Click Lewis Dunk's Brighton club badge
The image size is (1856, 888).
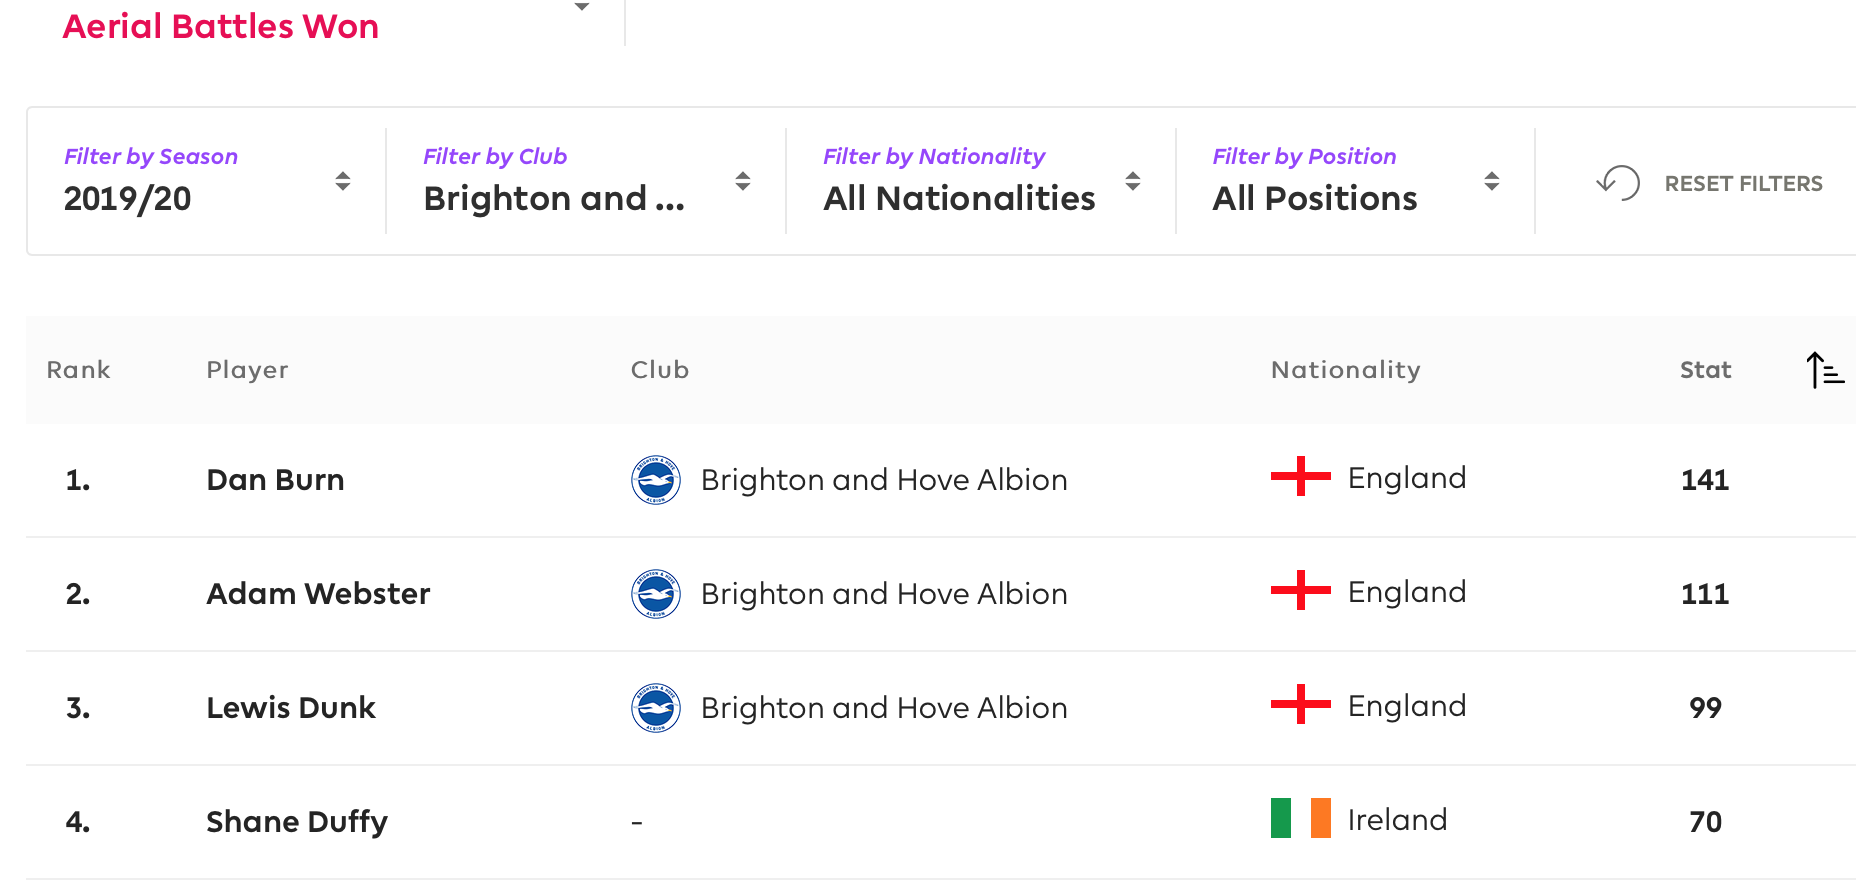coord(656,708)
